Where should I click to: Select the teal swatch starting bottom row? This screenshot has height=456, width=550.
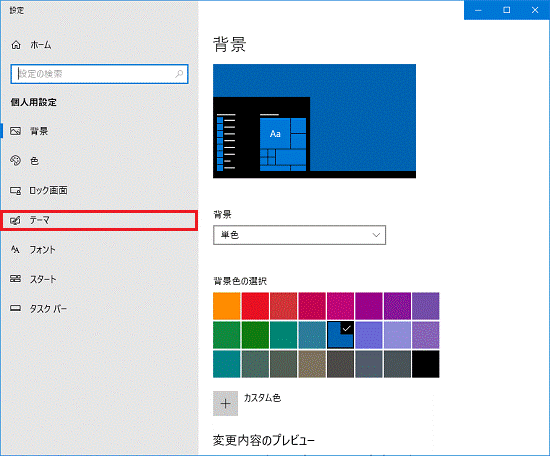(x=227, y=364)
